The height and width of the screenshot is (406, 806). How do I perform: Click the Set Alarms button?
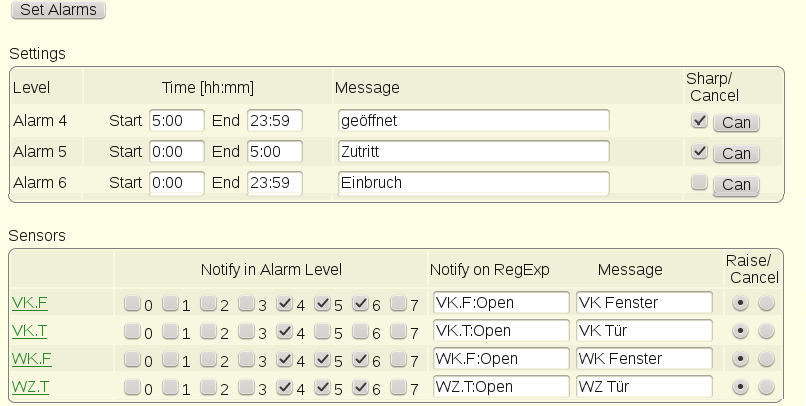coord(58,9)
